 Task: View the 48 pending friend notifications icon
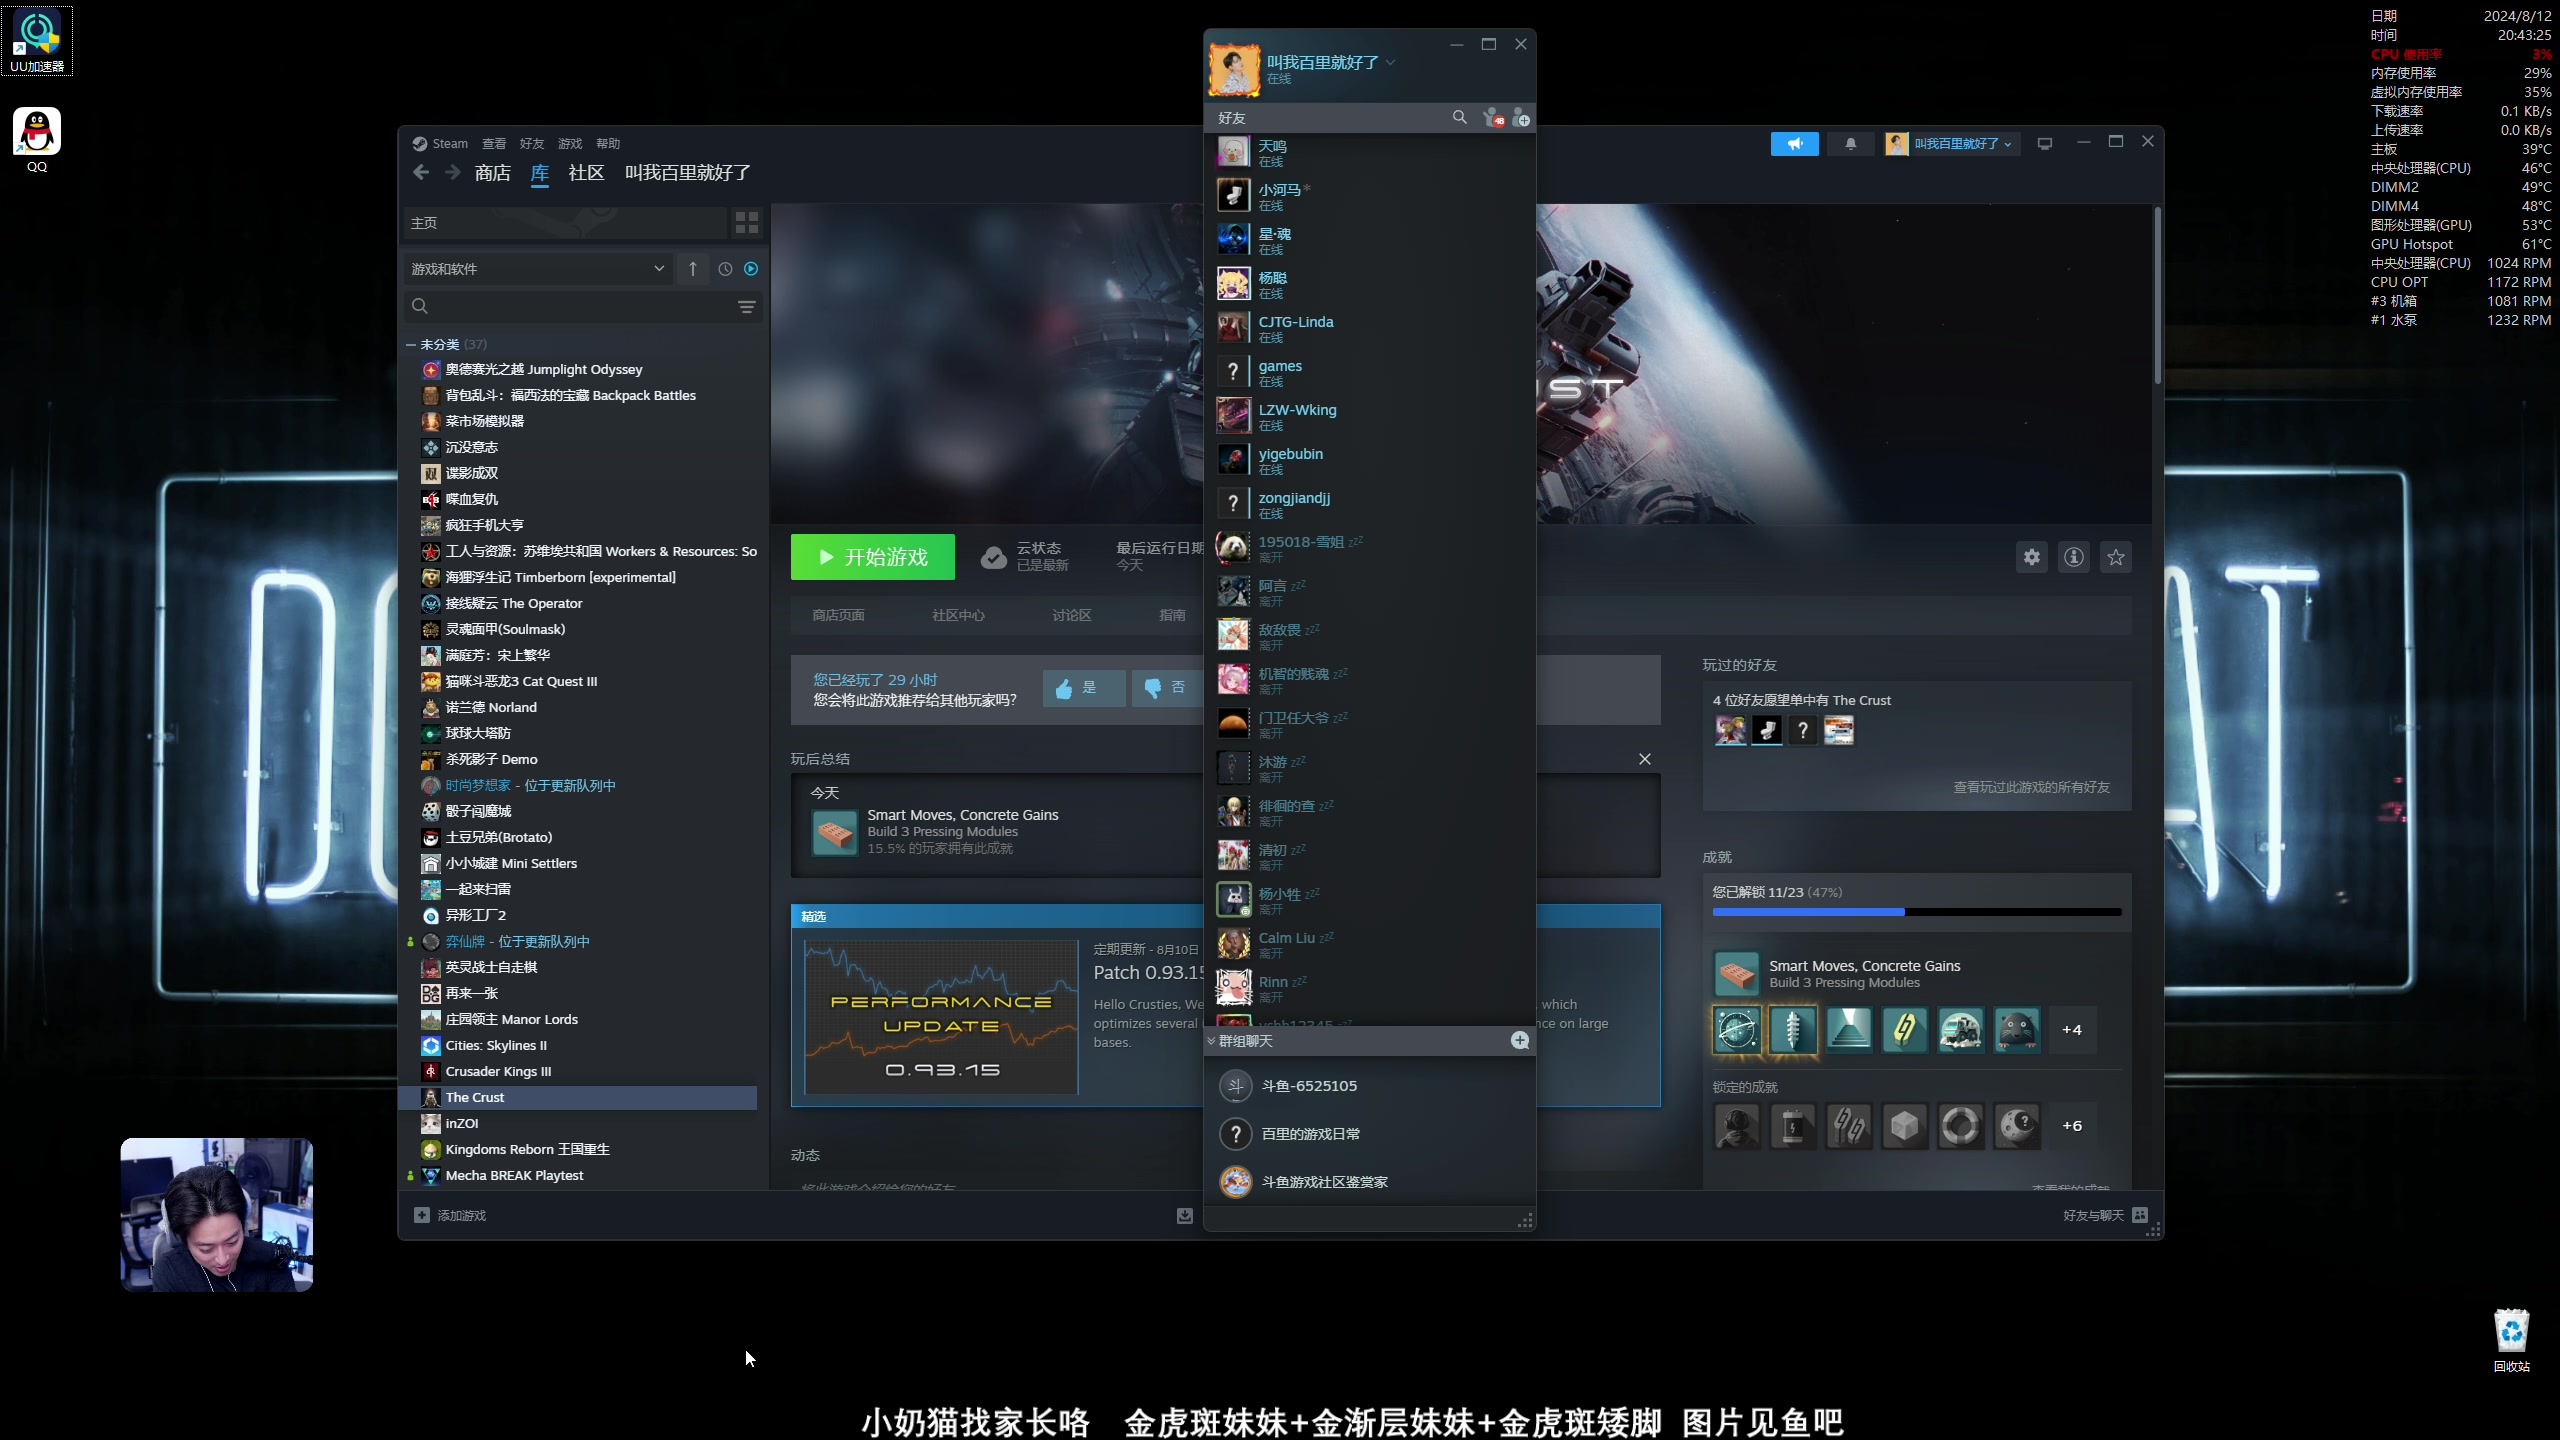point(1496,117)
